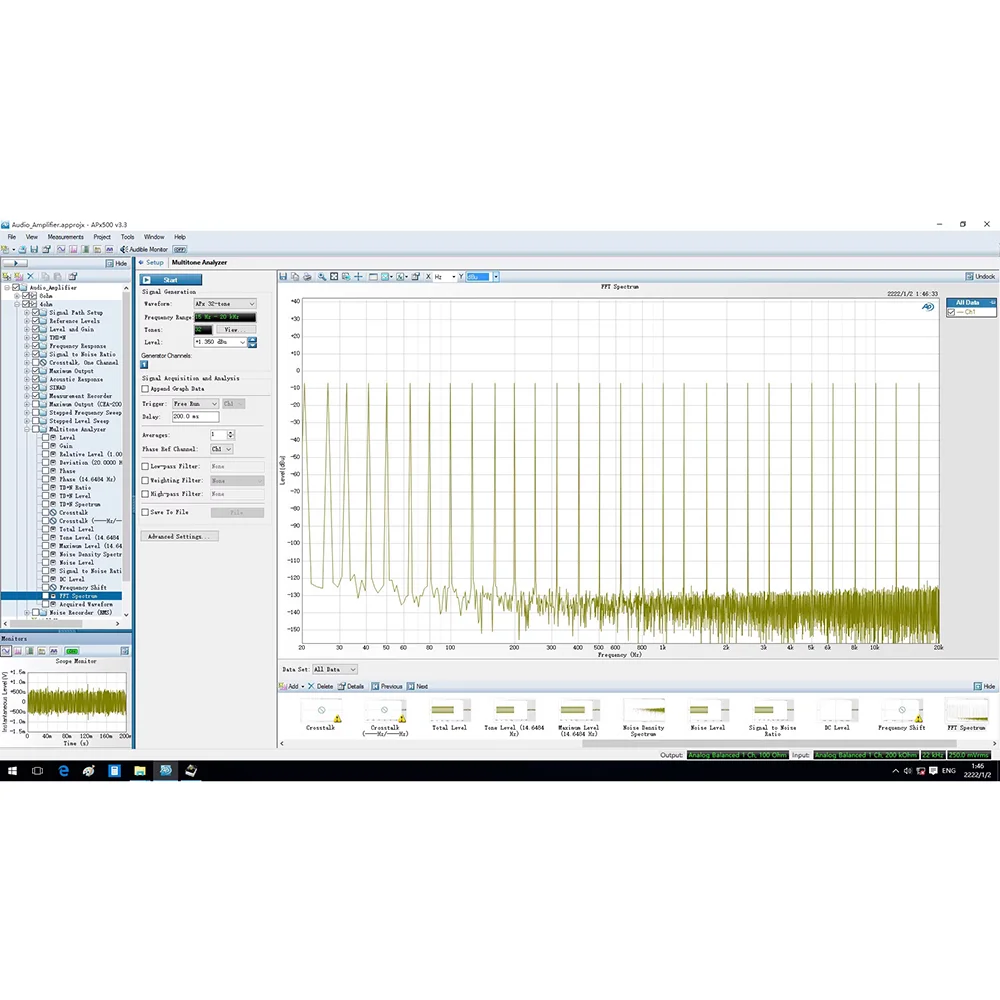
Task: Open Advanced Settings dialog
Action: [175, 537]
